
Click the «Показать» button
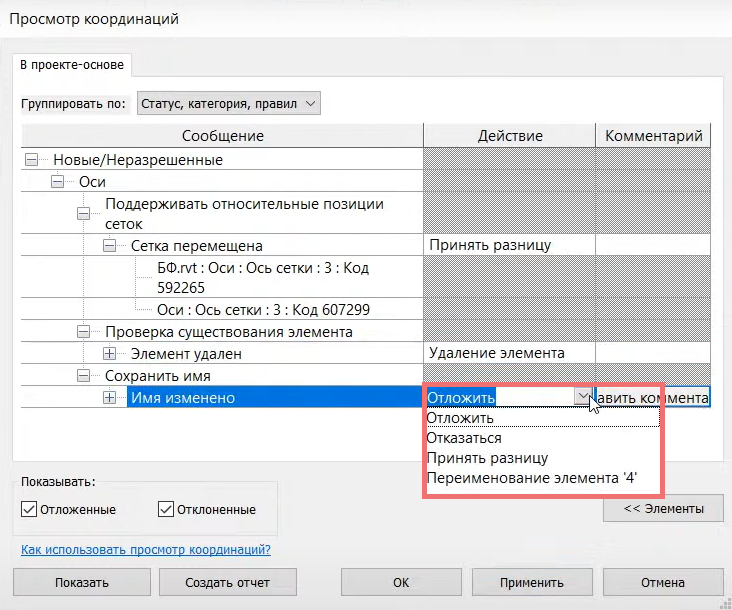pyautogui.click(x=82, y=582)
